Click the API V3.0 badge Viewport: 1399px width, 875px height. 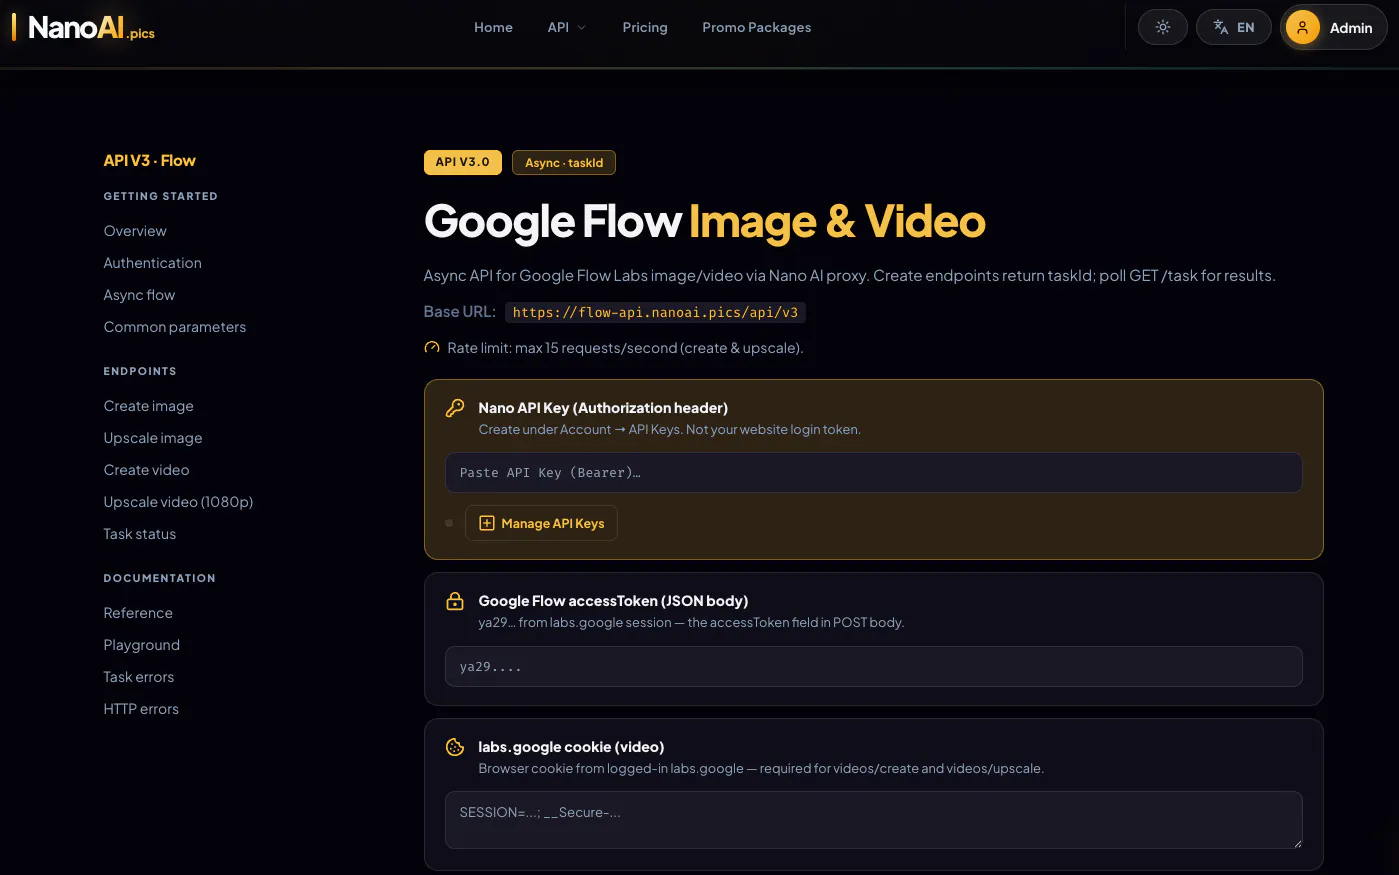click(463, 162)
